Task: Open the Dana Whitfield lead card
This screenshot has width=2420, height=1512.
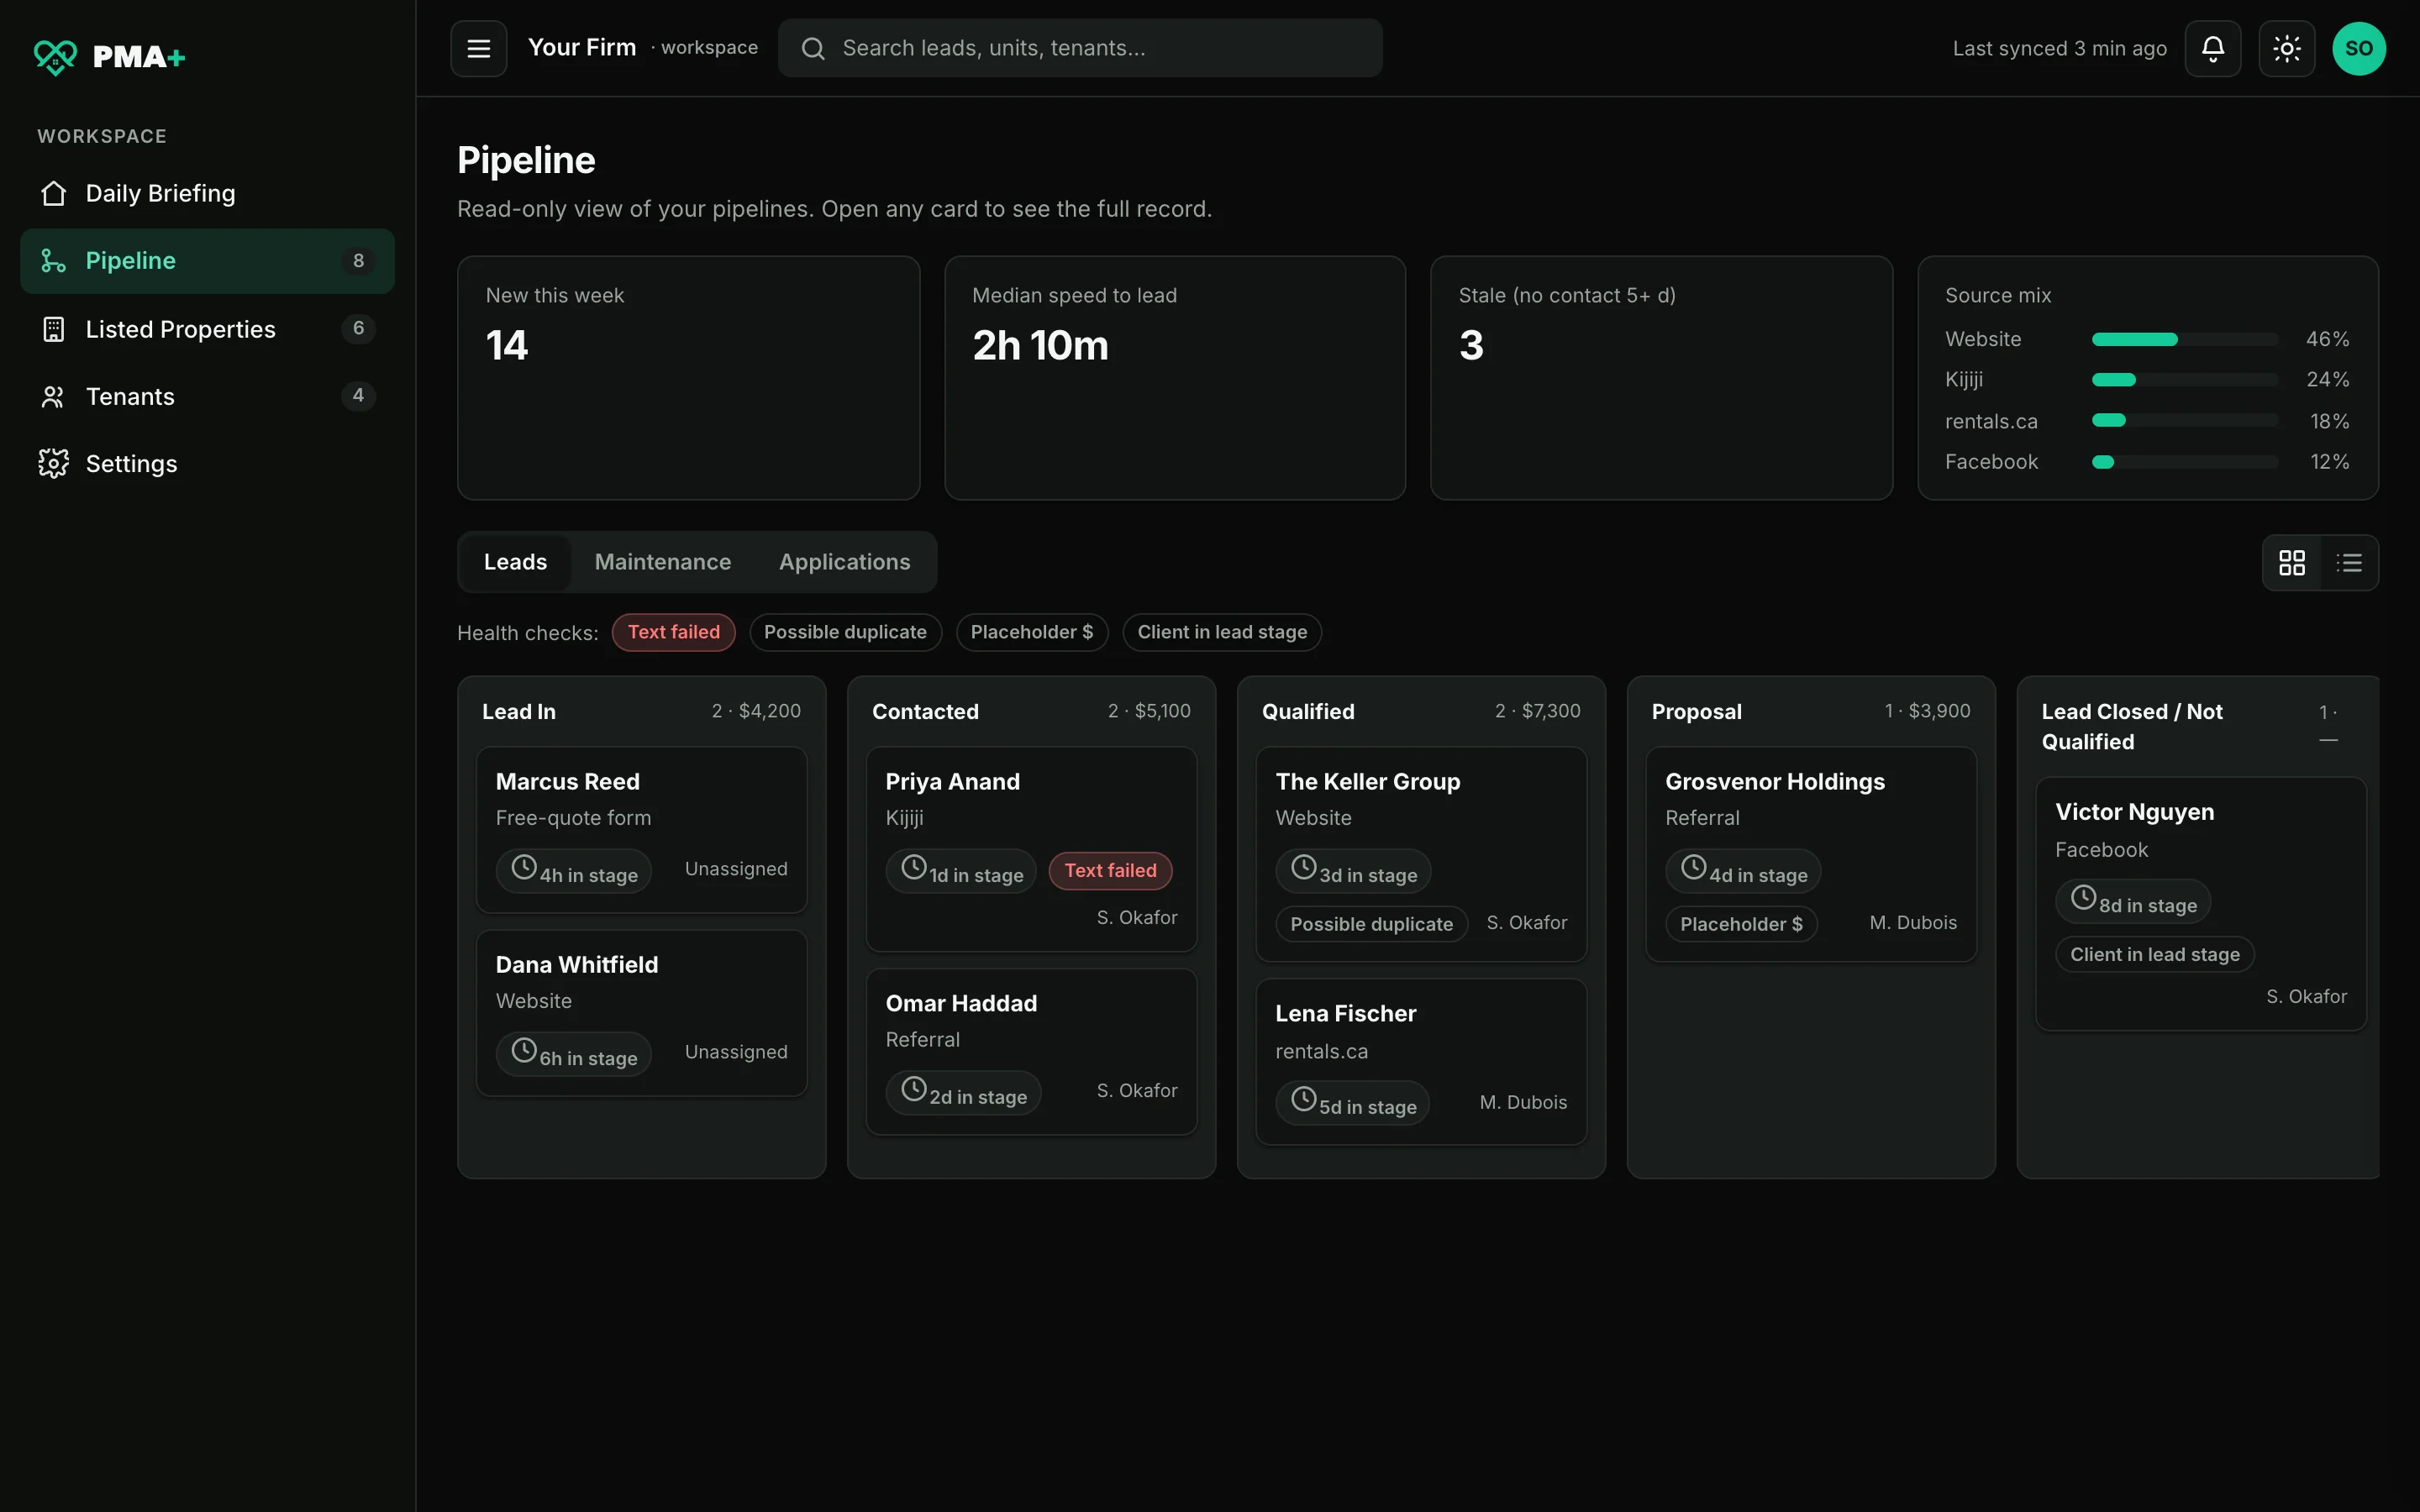Action: [641, 1012]
